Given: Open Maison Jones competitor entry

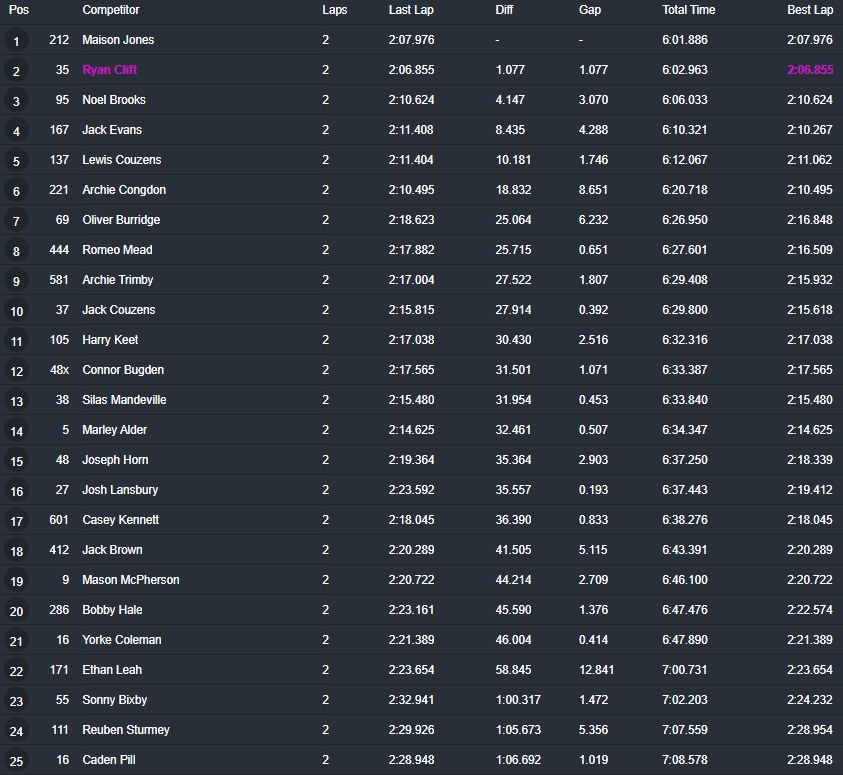Looking at the screenshot, I should click(x=118, y=40).
